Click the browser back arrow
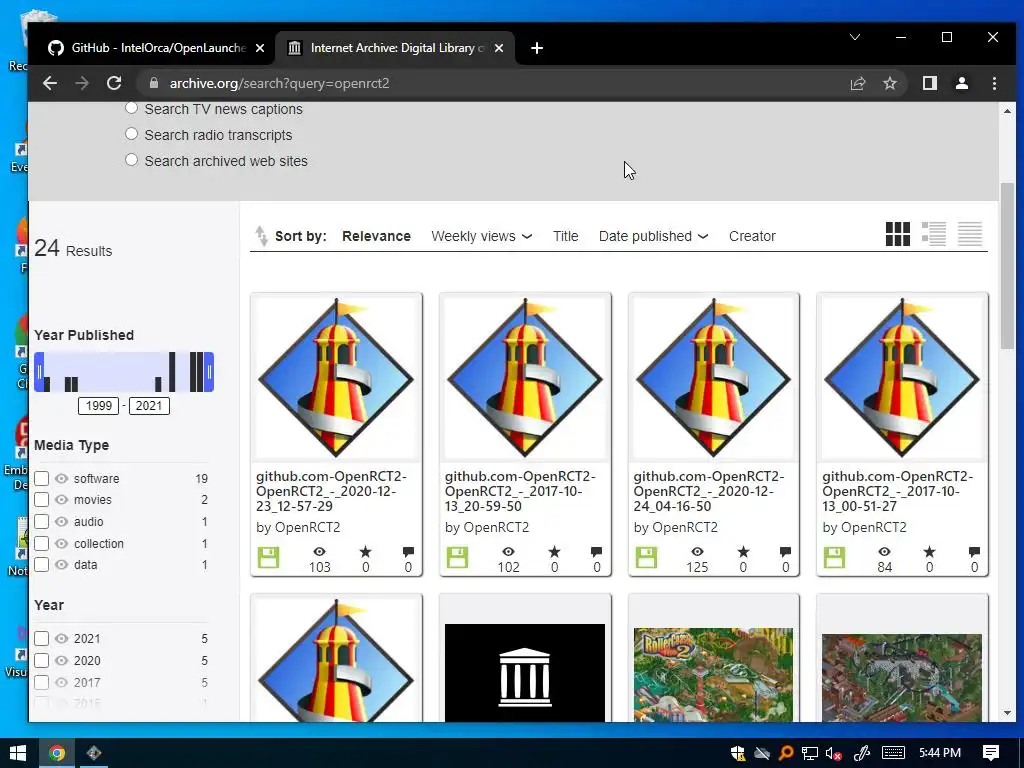 click(x=50, y=83)
